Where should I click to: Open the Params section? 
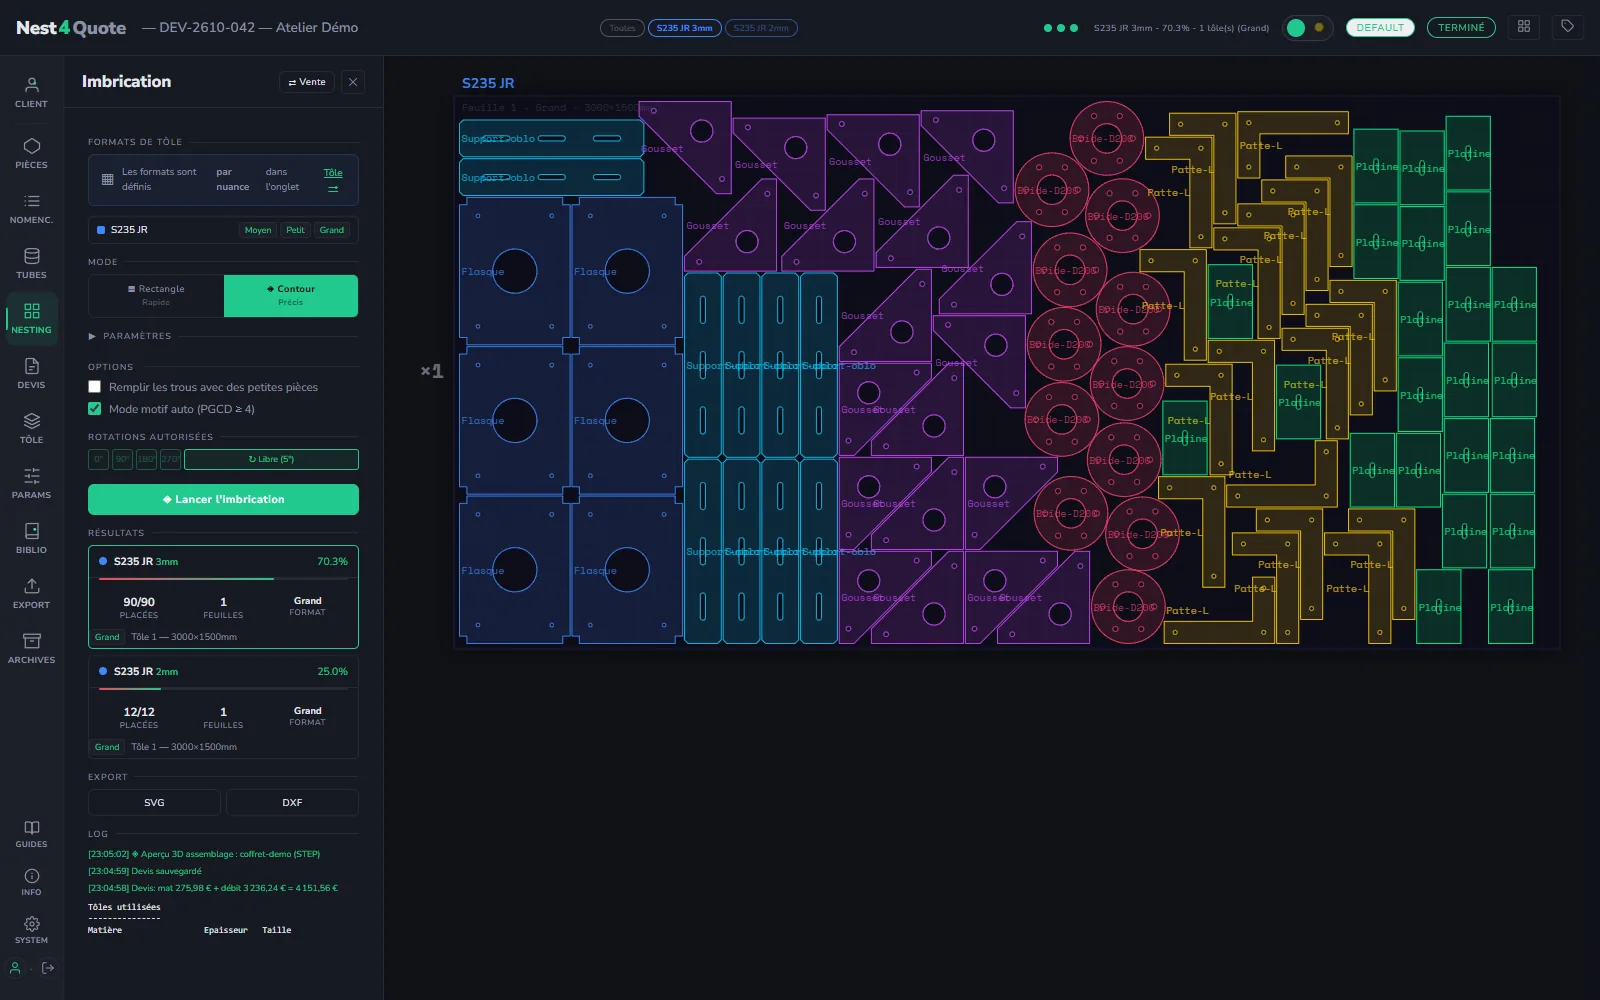(31, 483)
